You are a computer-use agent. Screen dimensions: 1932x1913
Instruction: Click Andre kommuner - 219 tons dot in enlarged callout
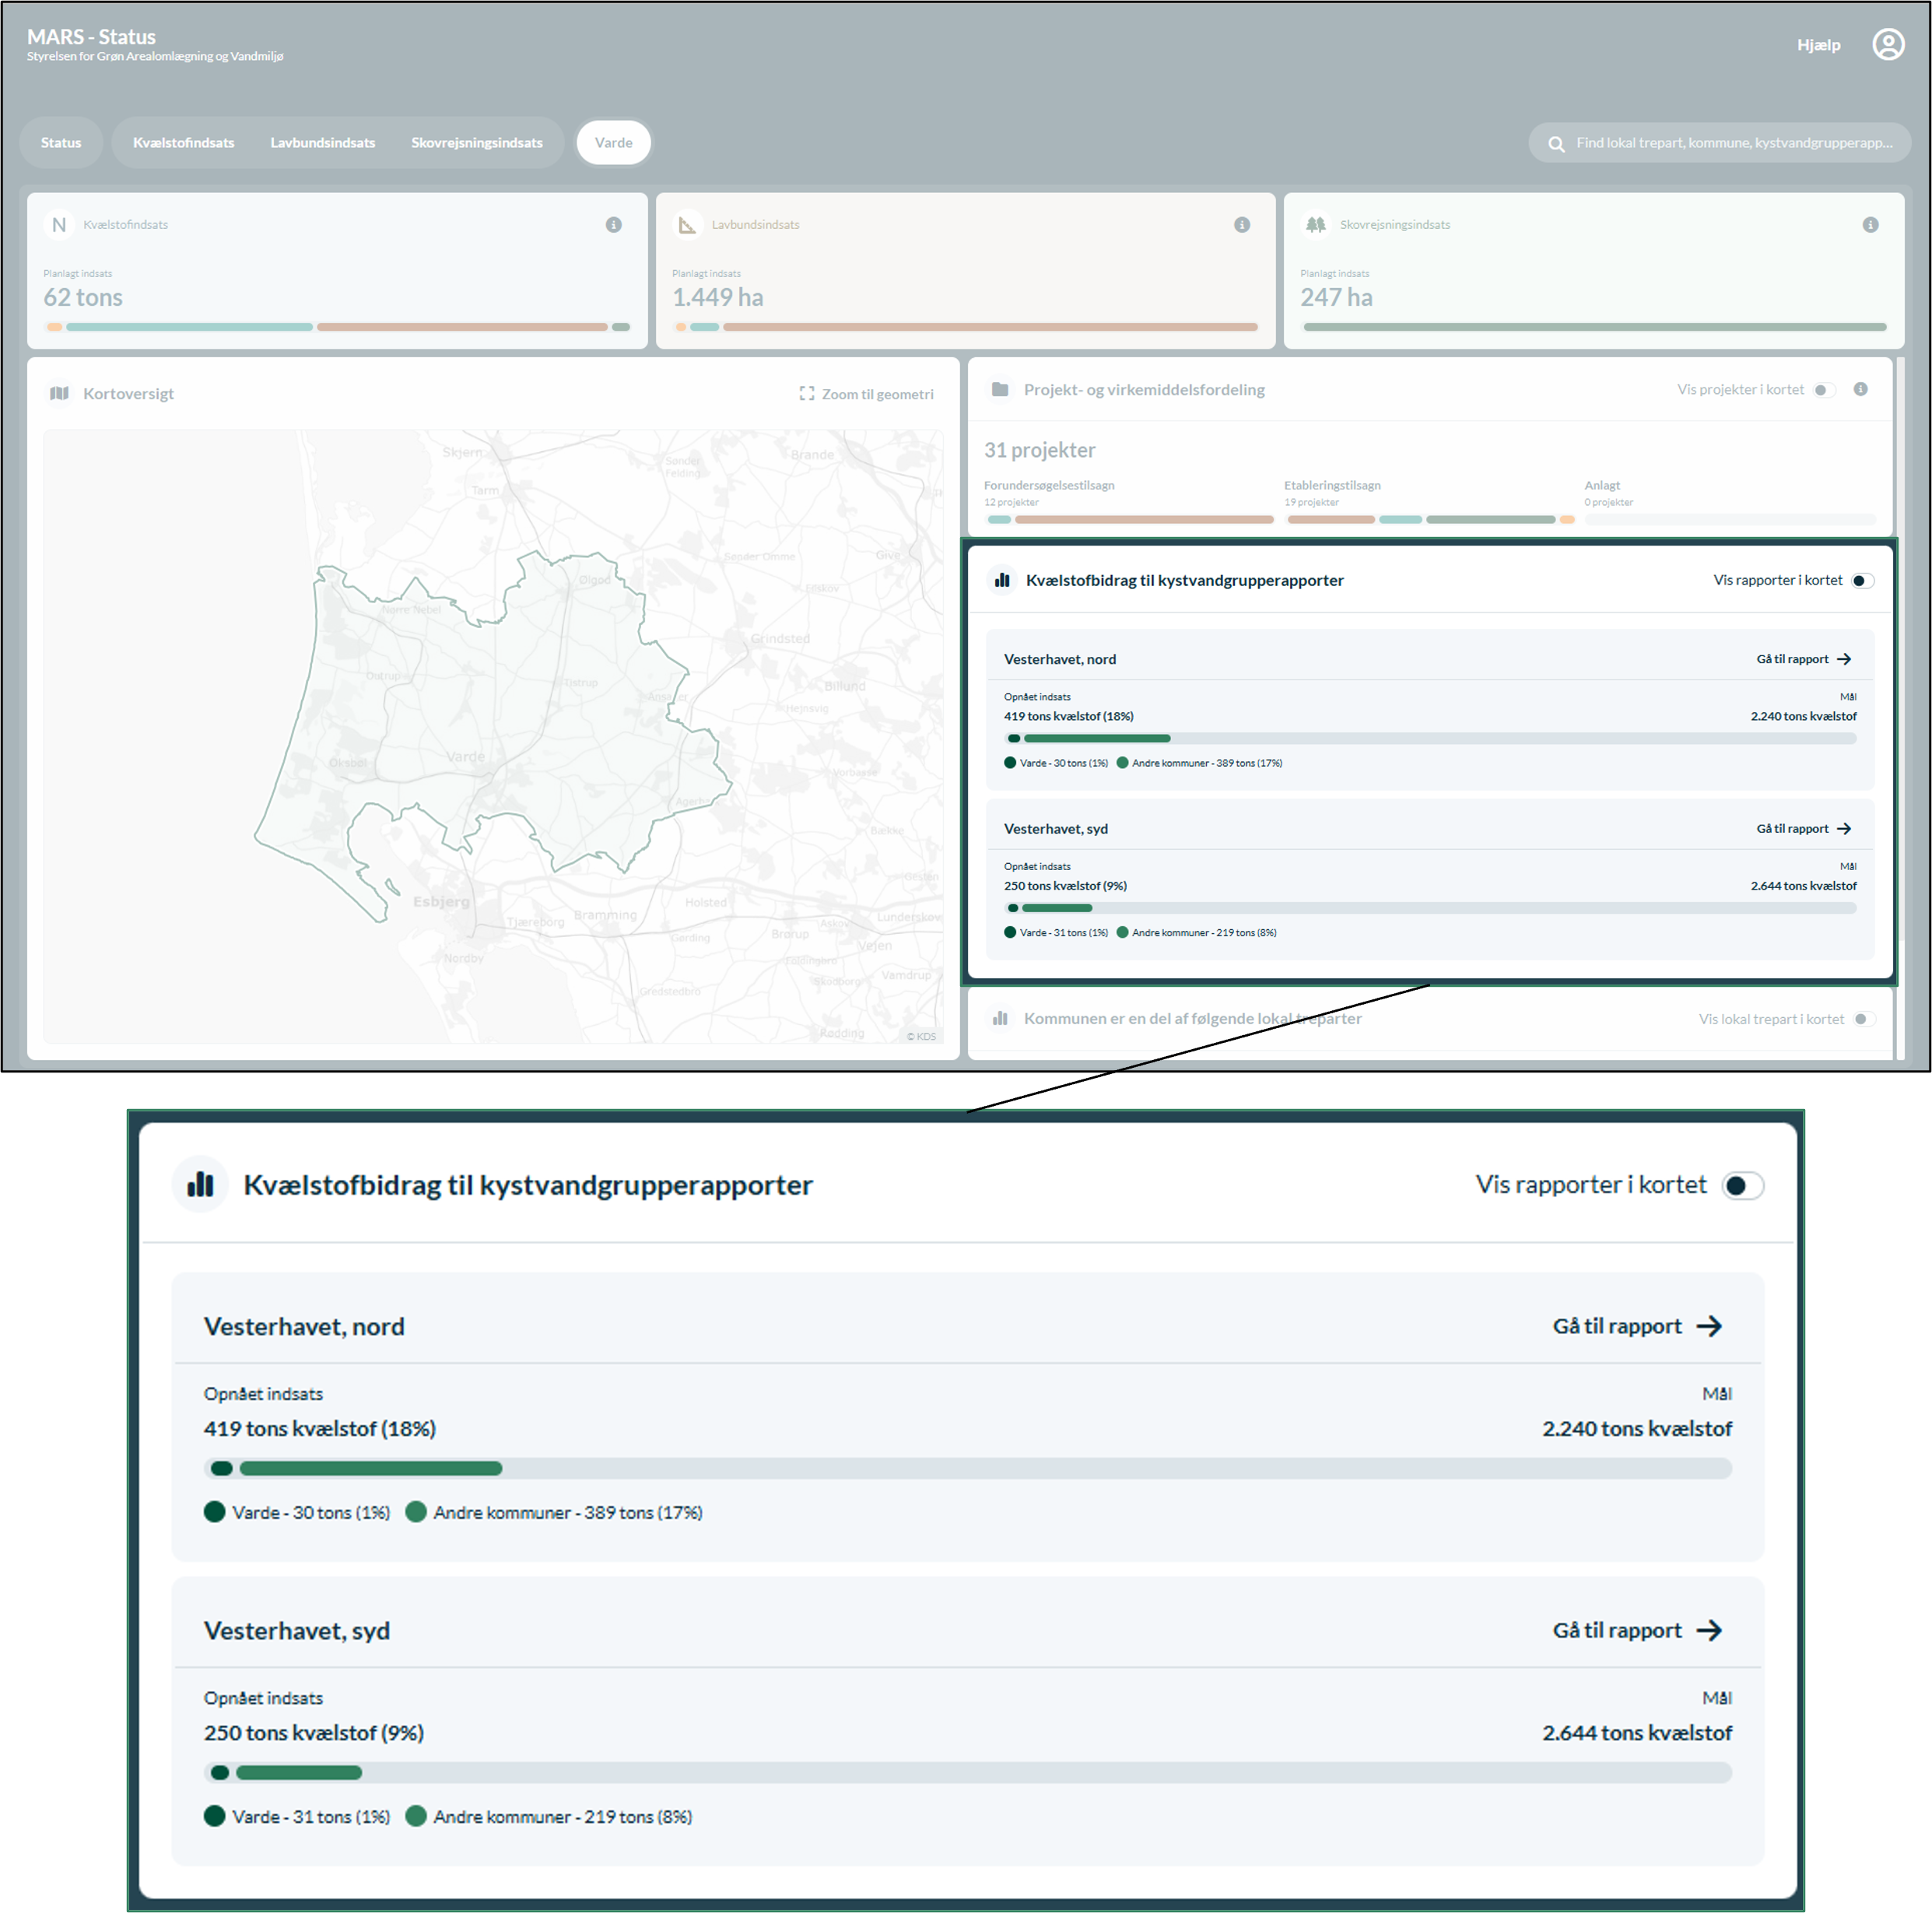pyautogui.click(x=416, y=1816)
